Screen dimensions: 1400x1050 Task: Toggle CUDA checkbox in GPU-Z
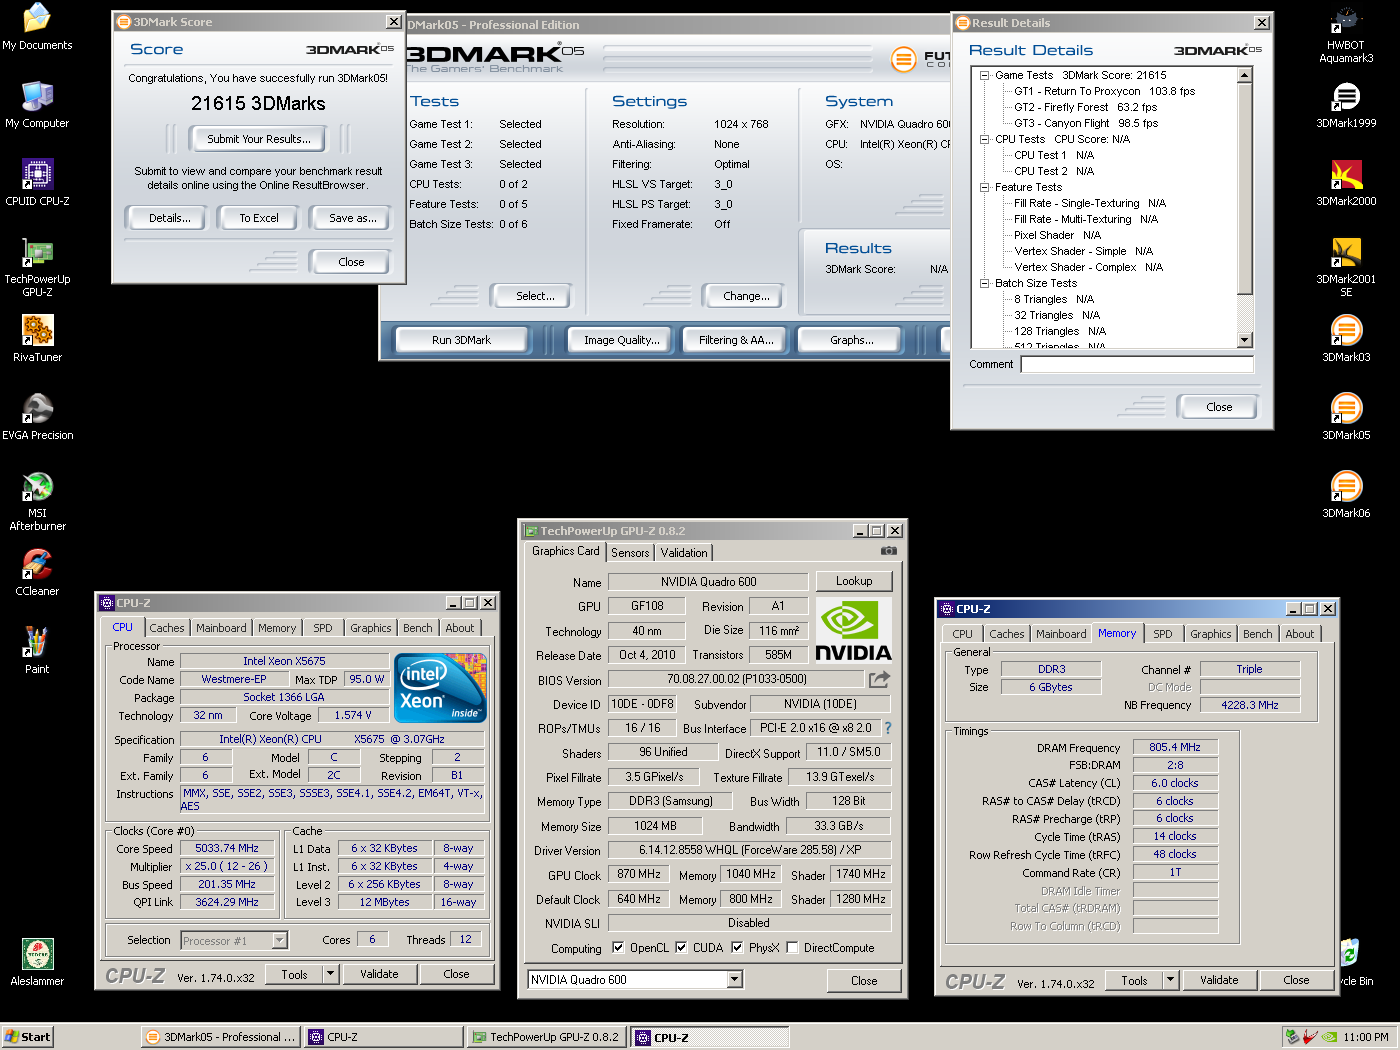tap(681, 947)
